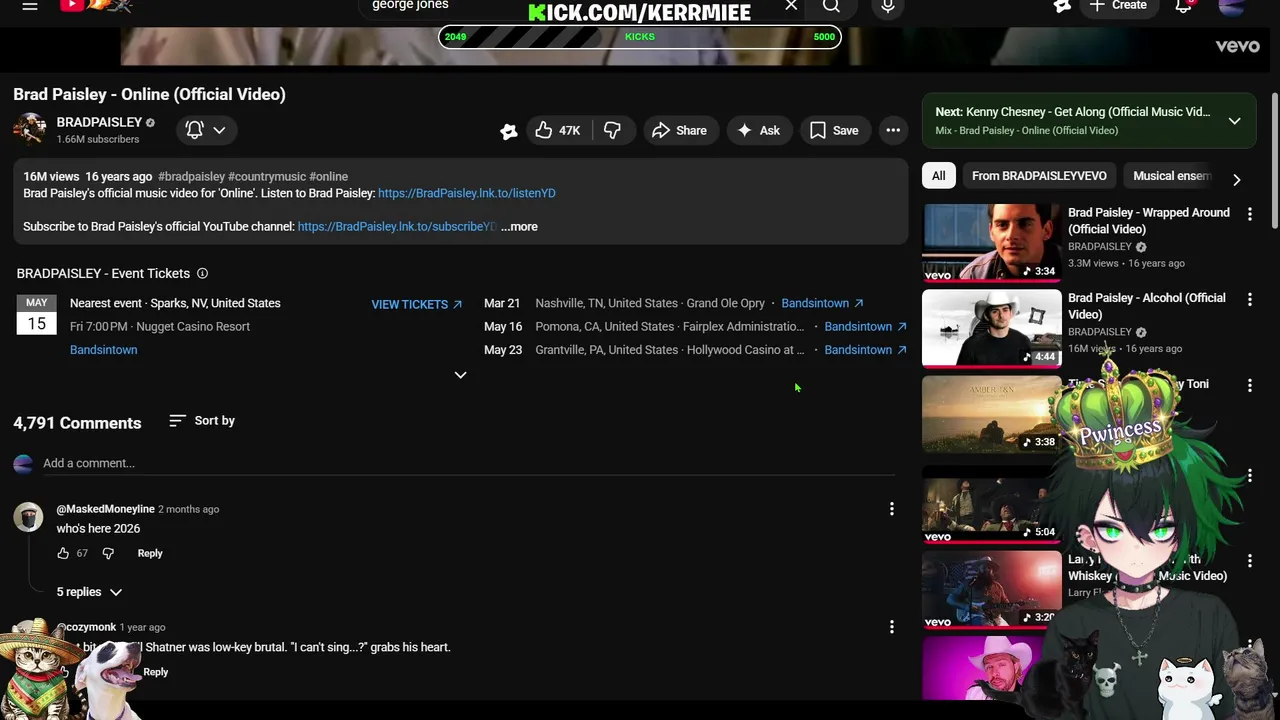Open Bandsintown link under nearest event
Screen dimensions: 1280x720
tap(104, 350)
